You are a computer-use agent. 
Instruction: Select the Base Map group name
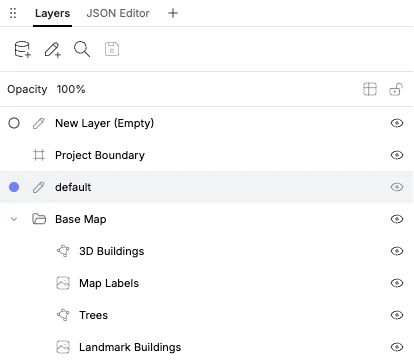[x=81, y=219]
